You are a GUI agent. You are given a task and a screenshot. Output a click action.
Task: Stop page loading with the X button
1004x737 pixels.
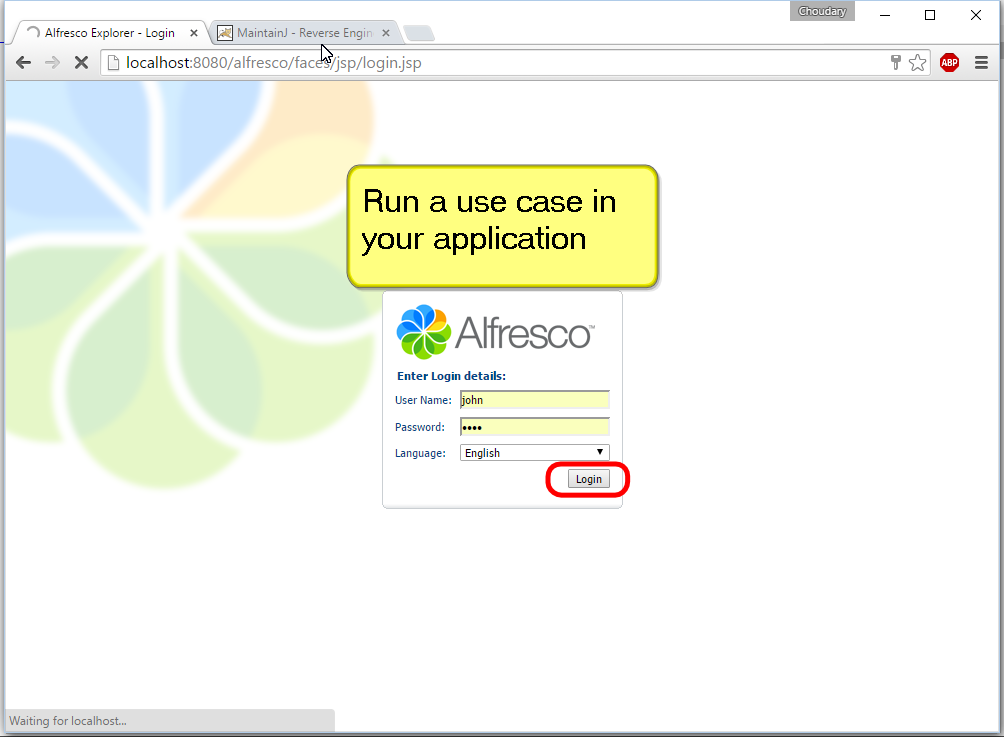point(81,63)
